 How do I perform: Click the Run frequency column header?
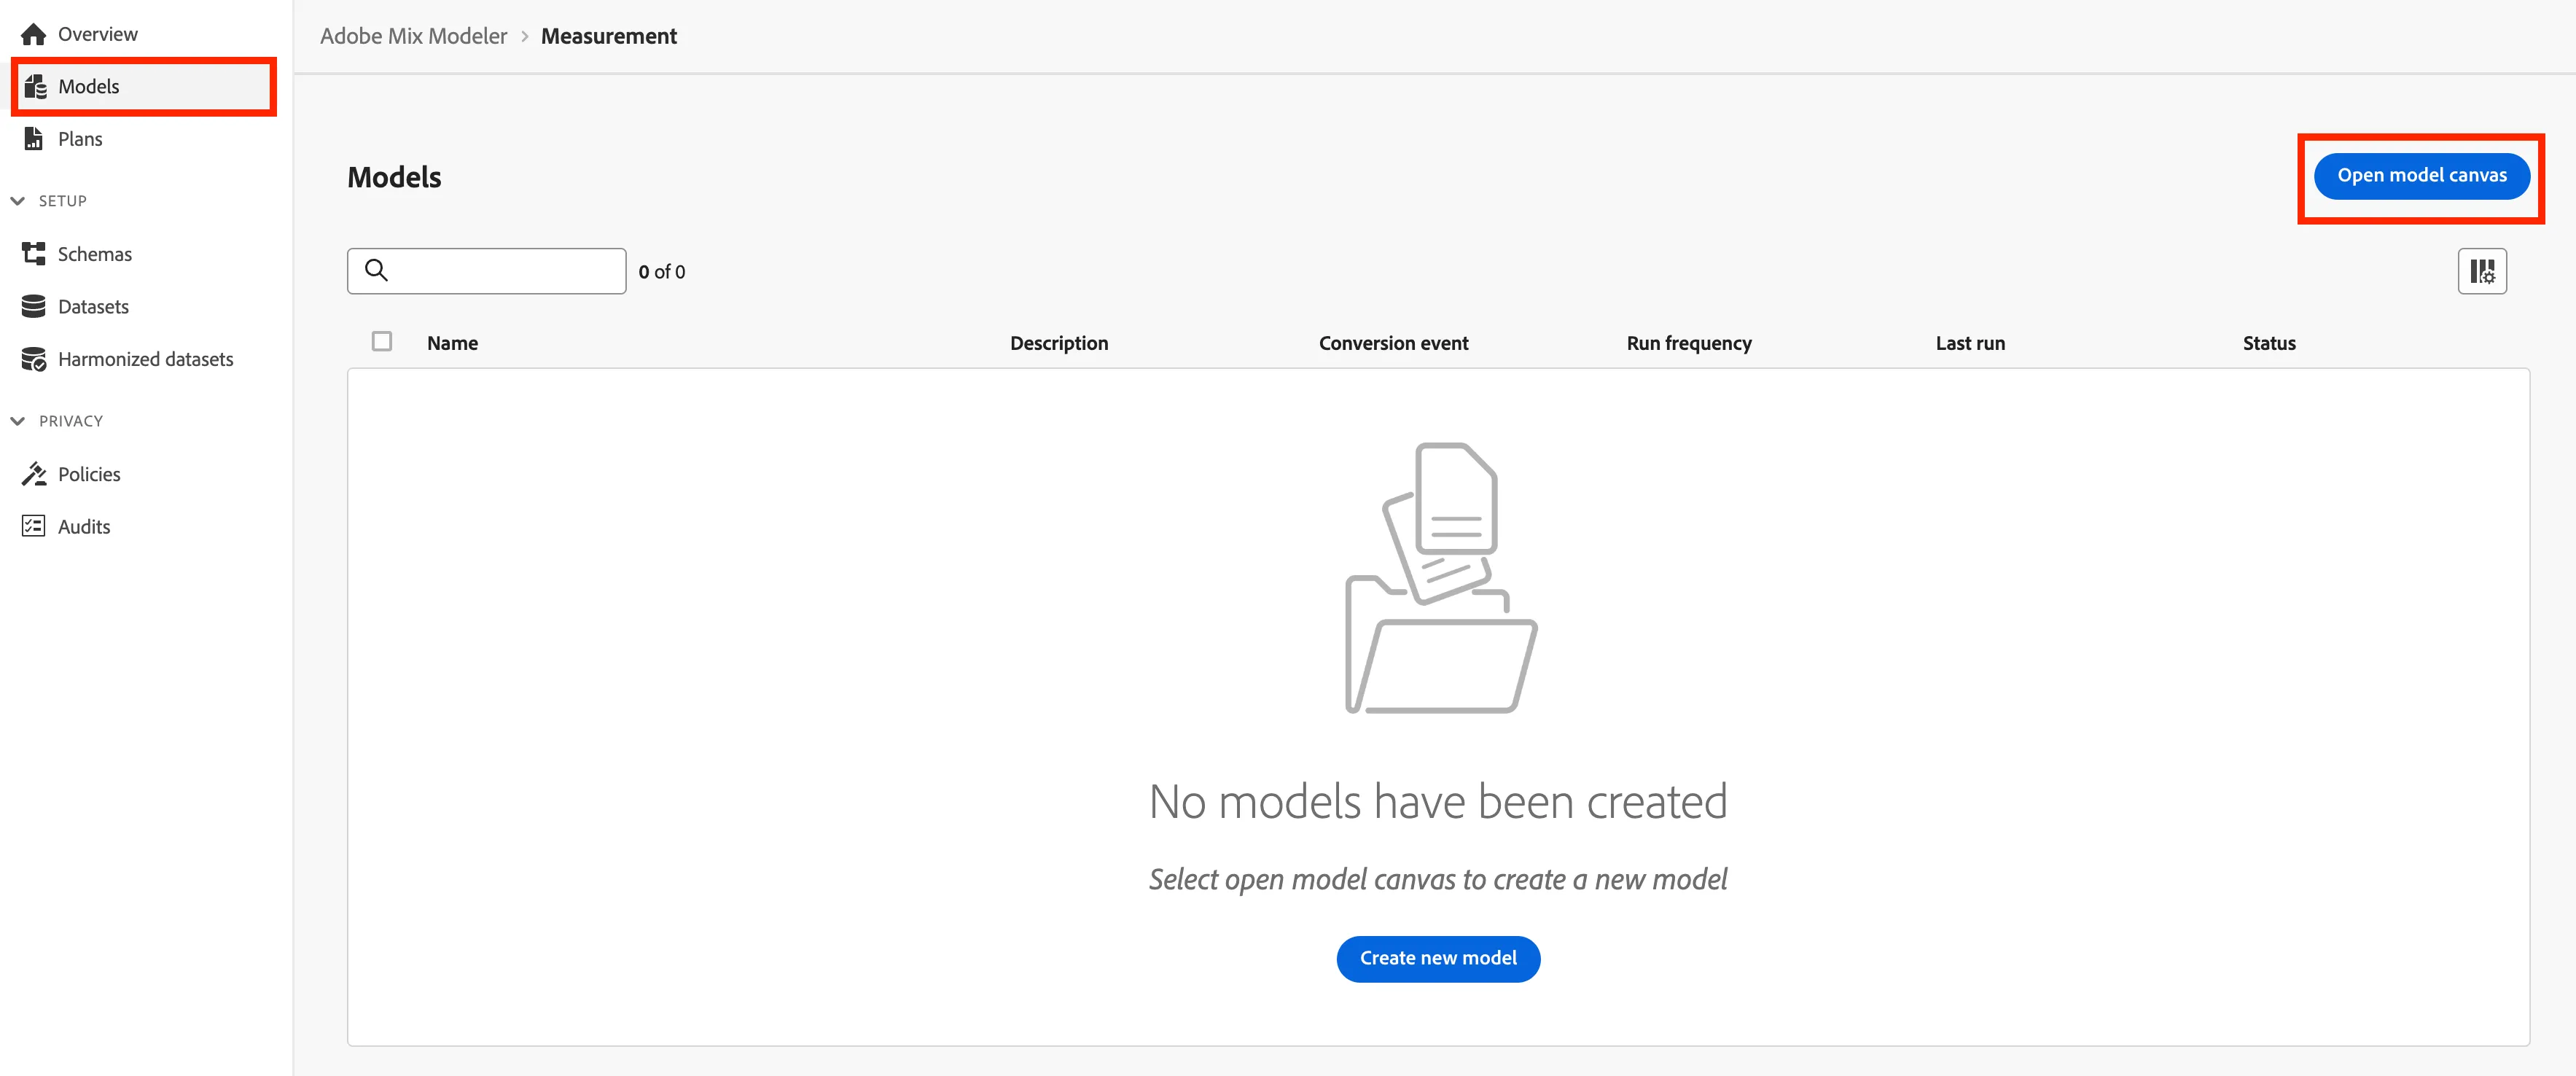click(x=1689, y=343)
